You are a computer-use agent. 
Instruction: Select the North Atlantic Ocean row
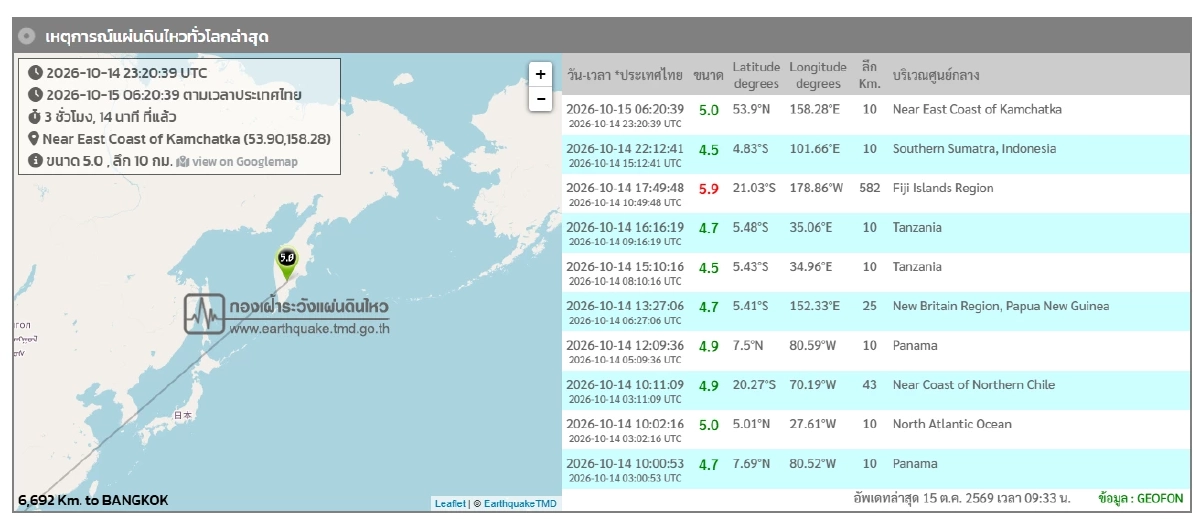tap(878, 430)
